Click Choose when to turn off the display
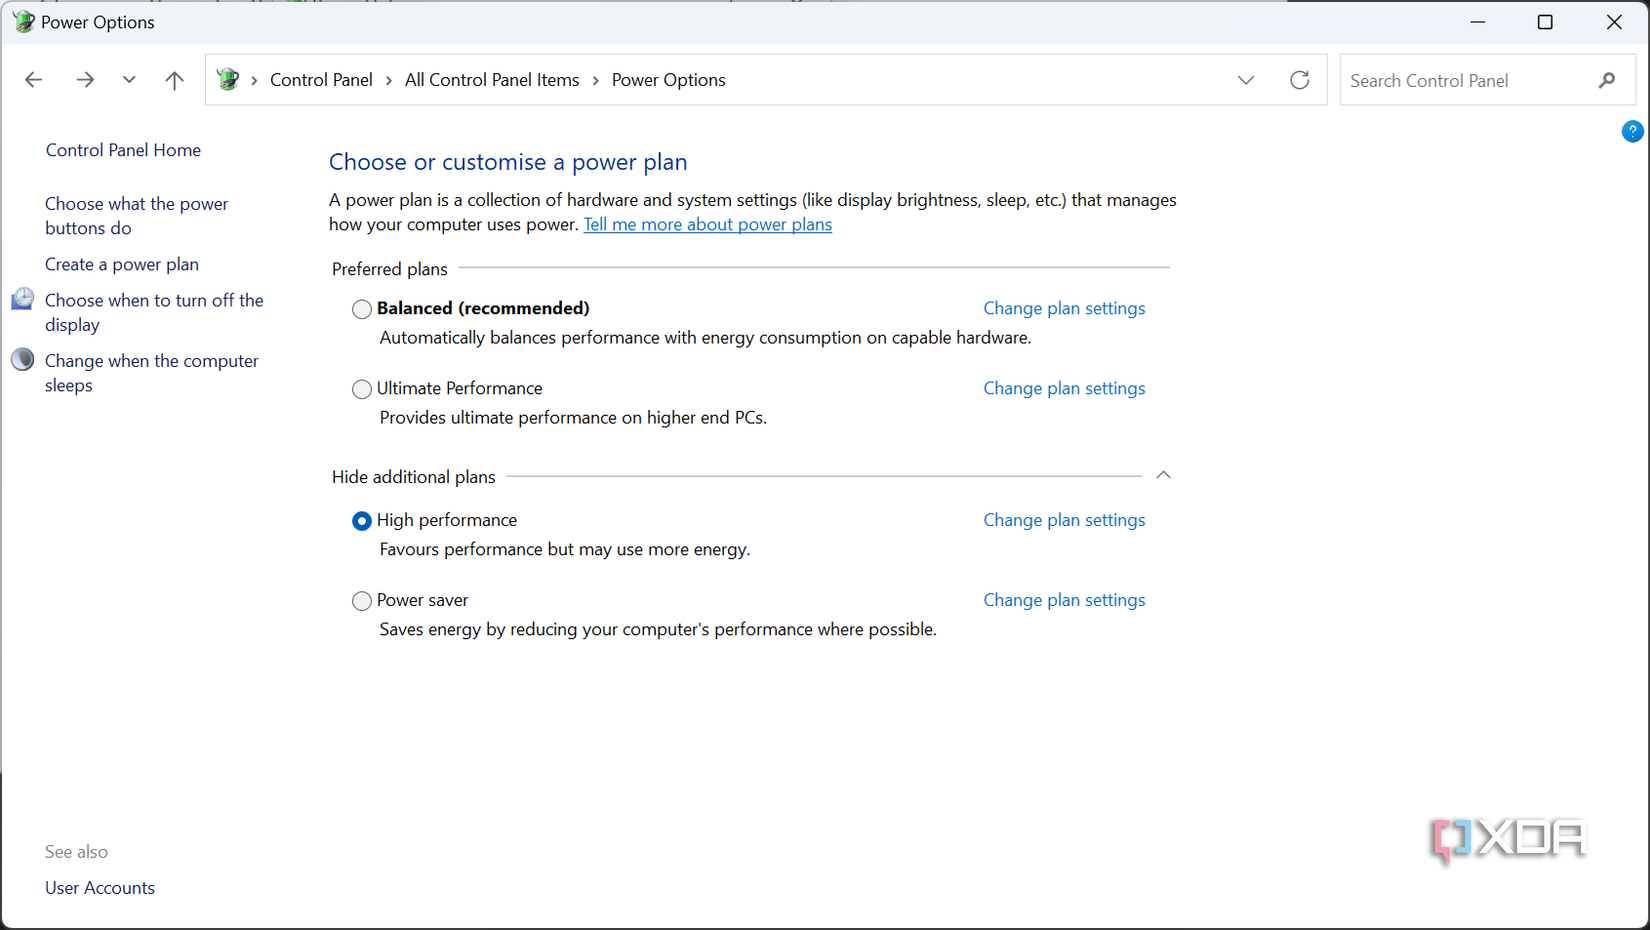 tap(153, 312)
